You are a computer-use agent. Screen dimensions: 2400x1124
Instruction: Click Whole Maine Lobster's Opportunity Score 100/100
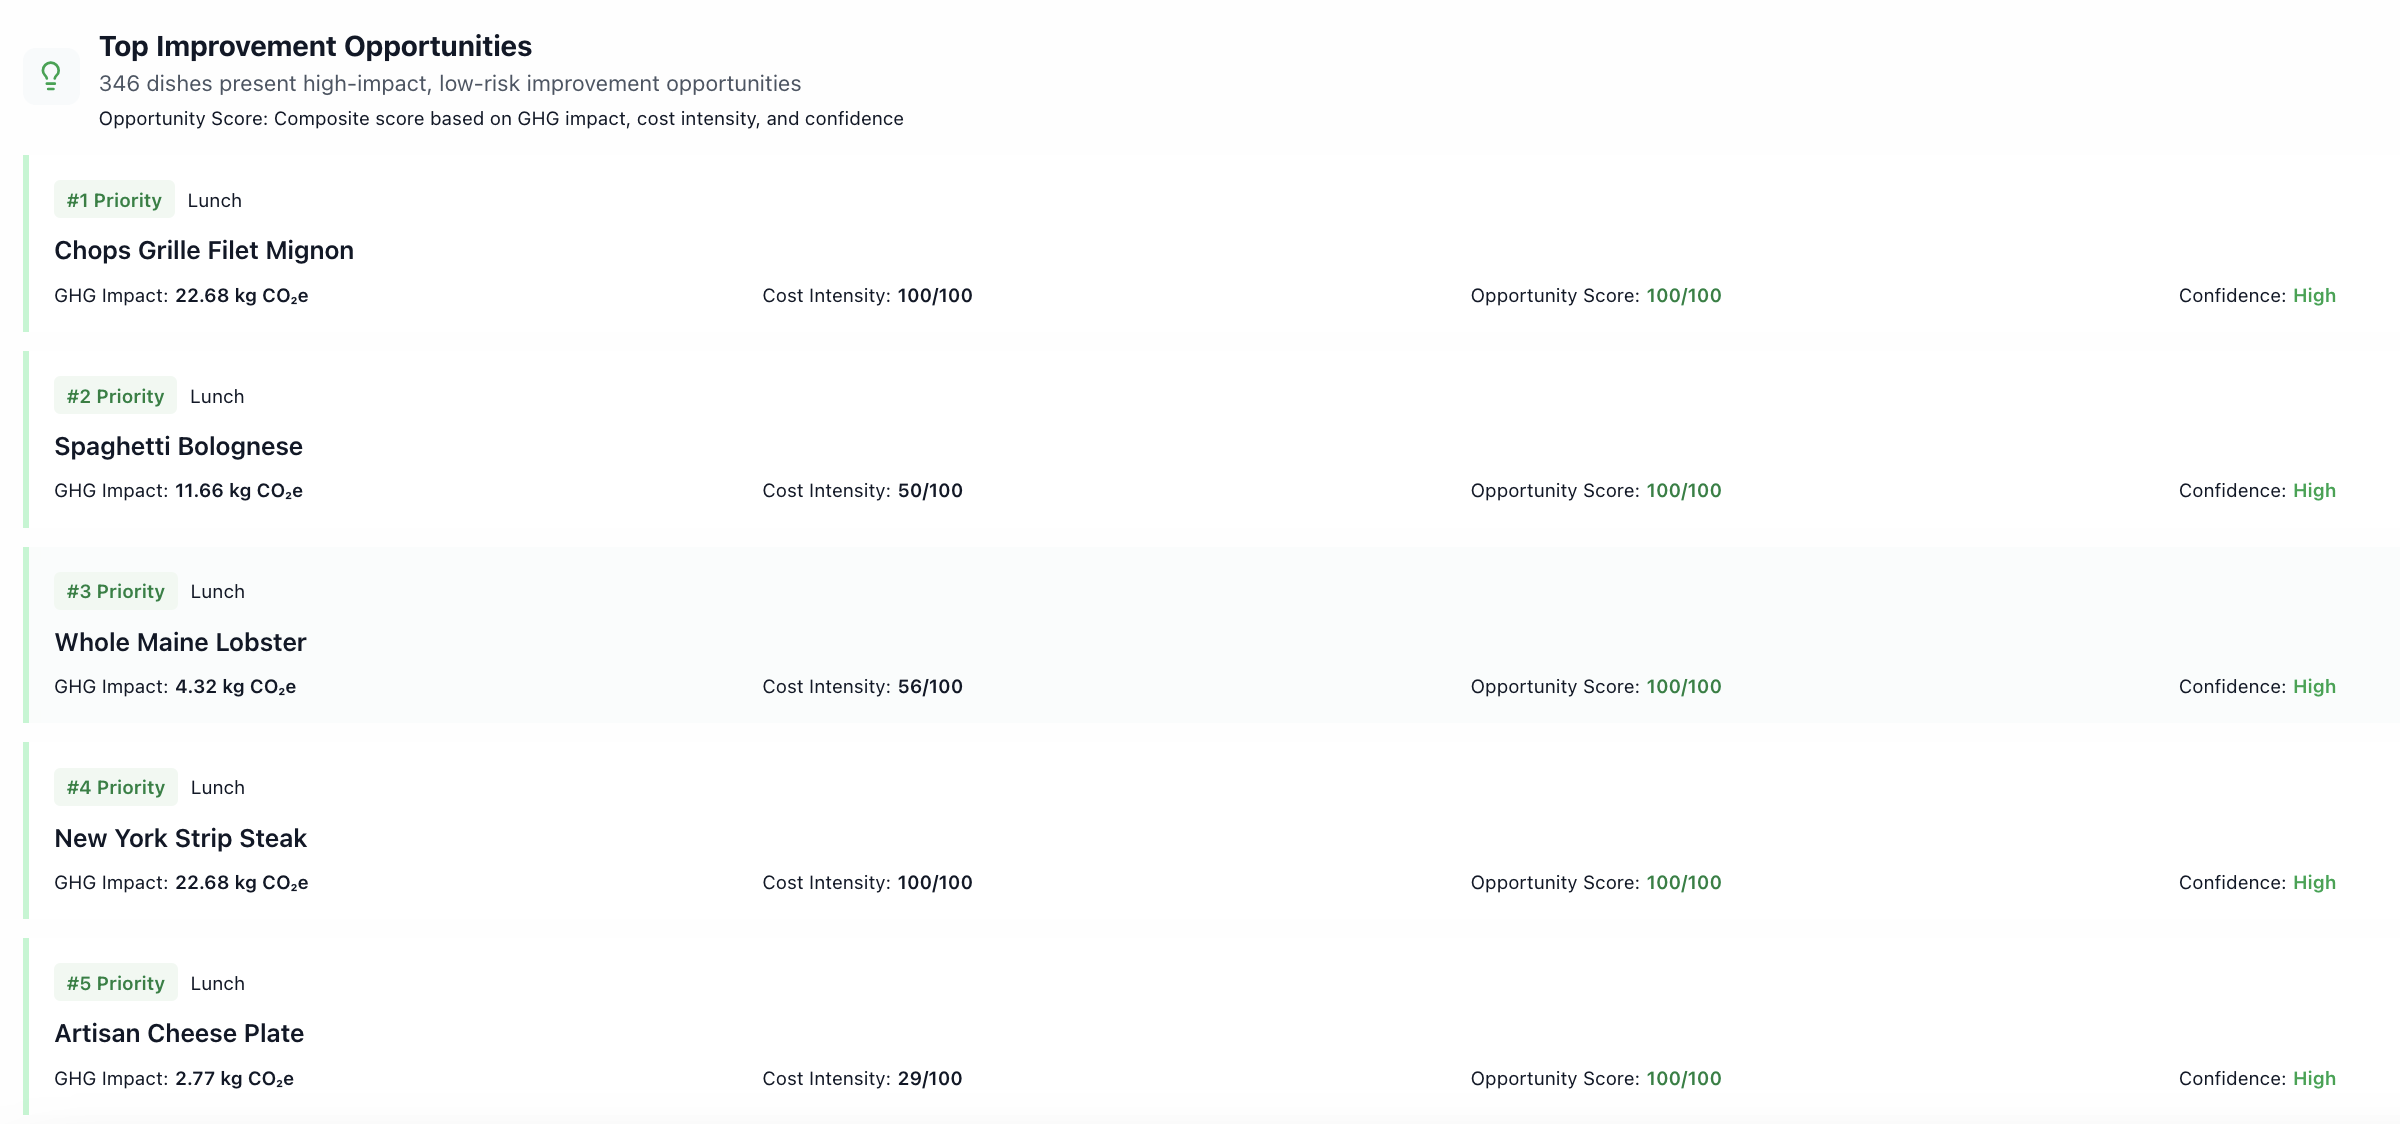[x=1684, y=687]
